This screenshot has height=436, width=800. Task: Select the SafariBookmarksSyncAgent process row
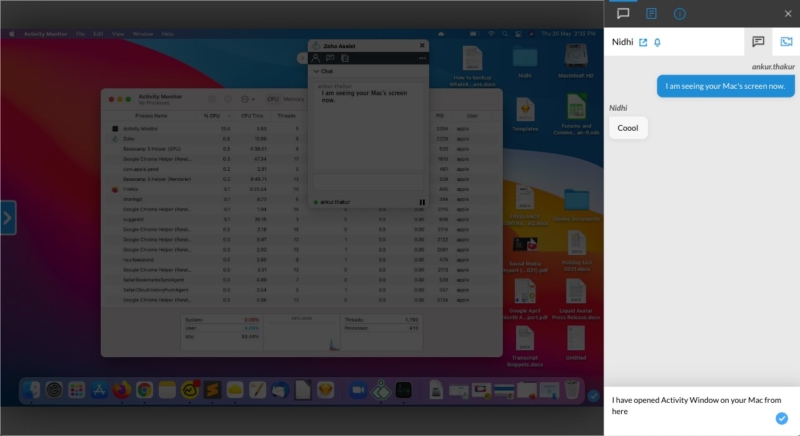[x=302, y=280]
